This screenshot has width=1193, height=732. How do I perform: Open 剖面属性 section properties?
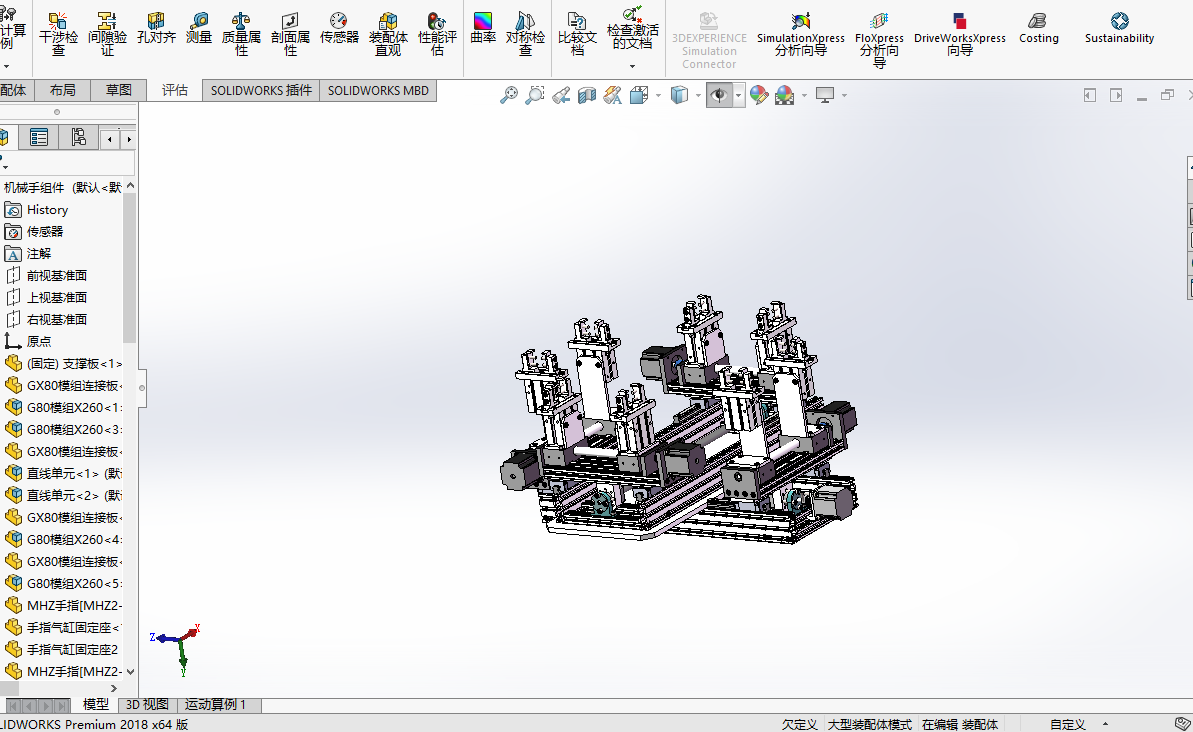(x=290, y=34)
